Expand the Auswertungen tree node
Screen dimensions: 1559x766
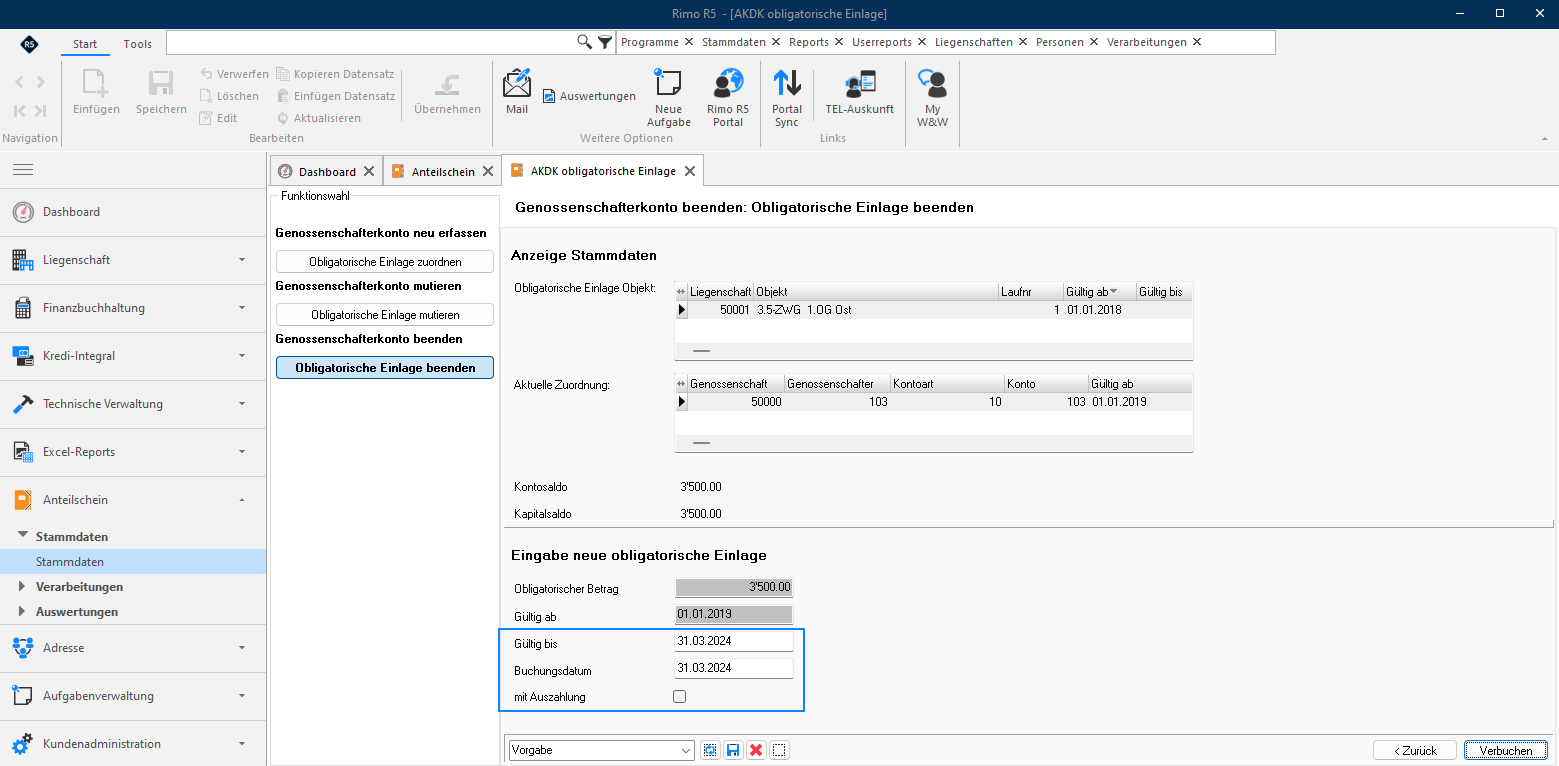22,612
